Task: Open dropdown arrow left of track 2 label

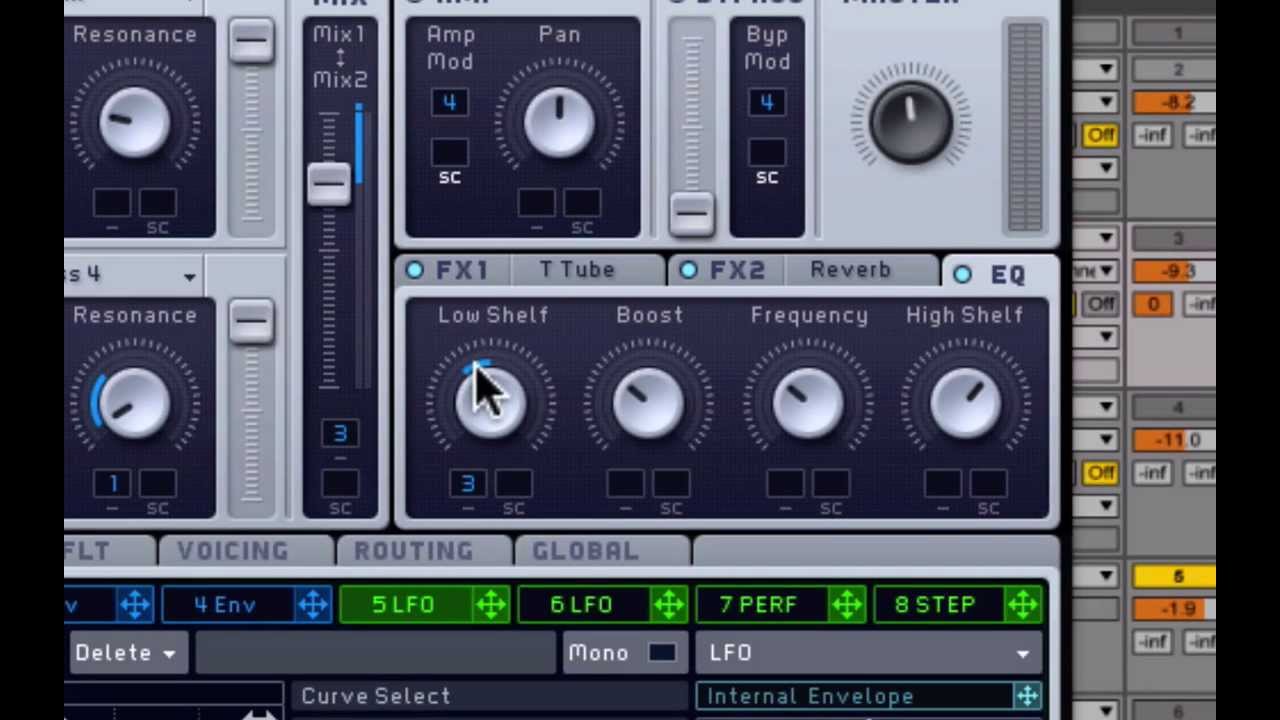Action: 1106,69
